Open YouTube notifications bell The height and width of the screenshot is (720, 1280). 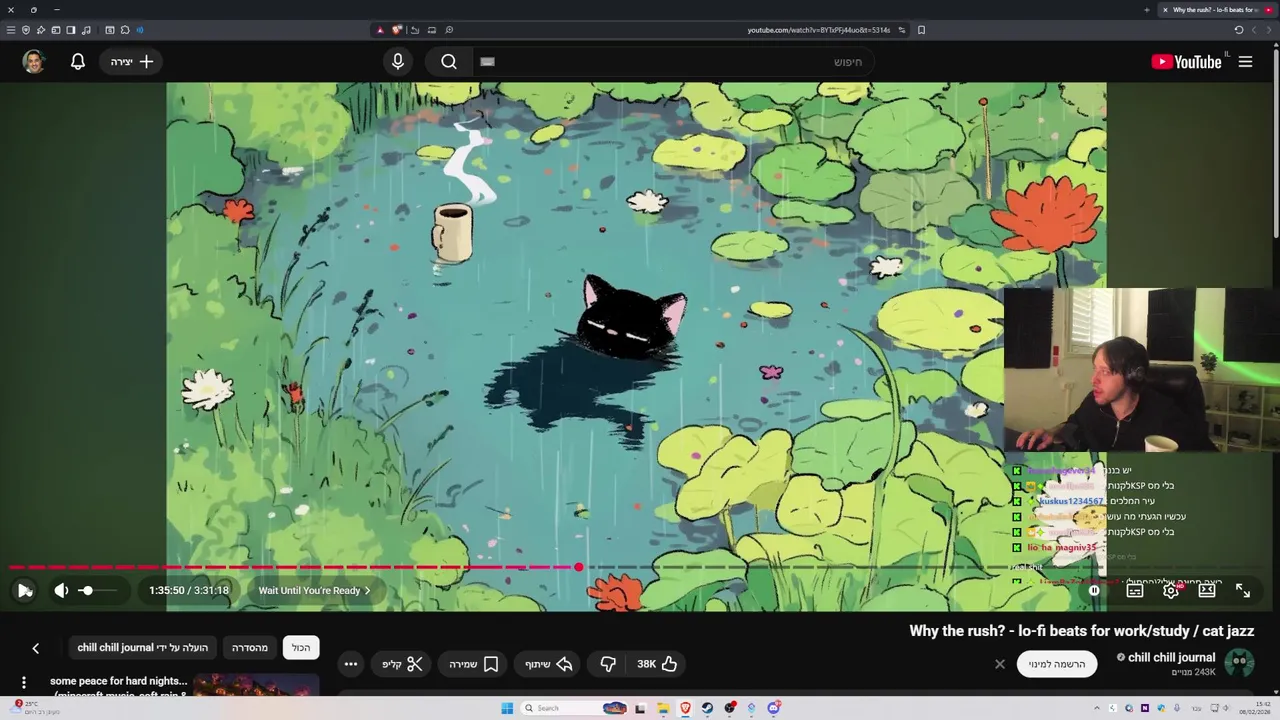pyautogui.click(x=78, y=62)
